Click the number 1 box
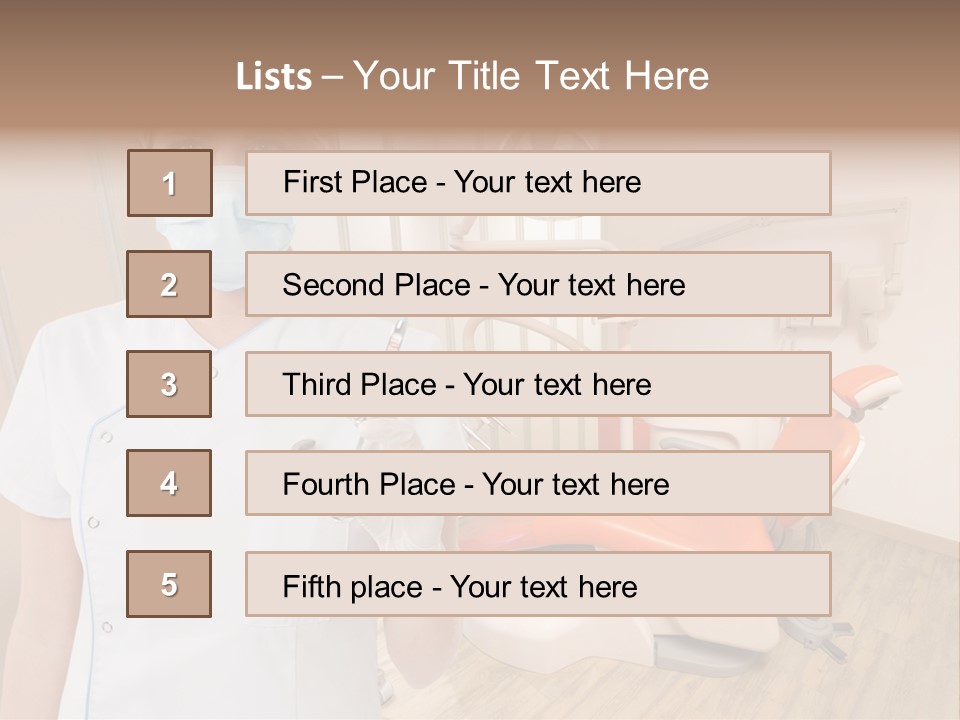 click(170, 183)
